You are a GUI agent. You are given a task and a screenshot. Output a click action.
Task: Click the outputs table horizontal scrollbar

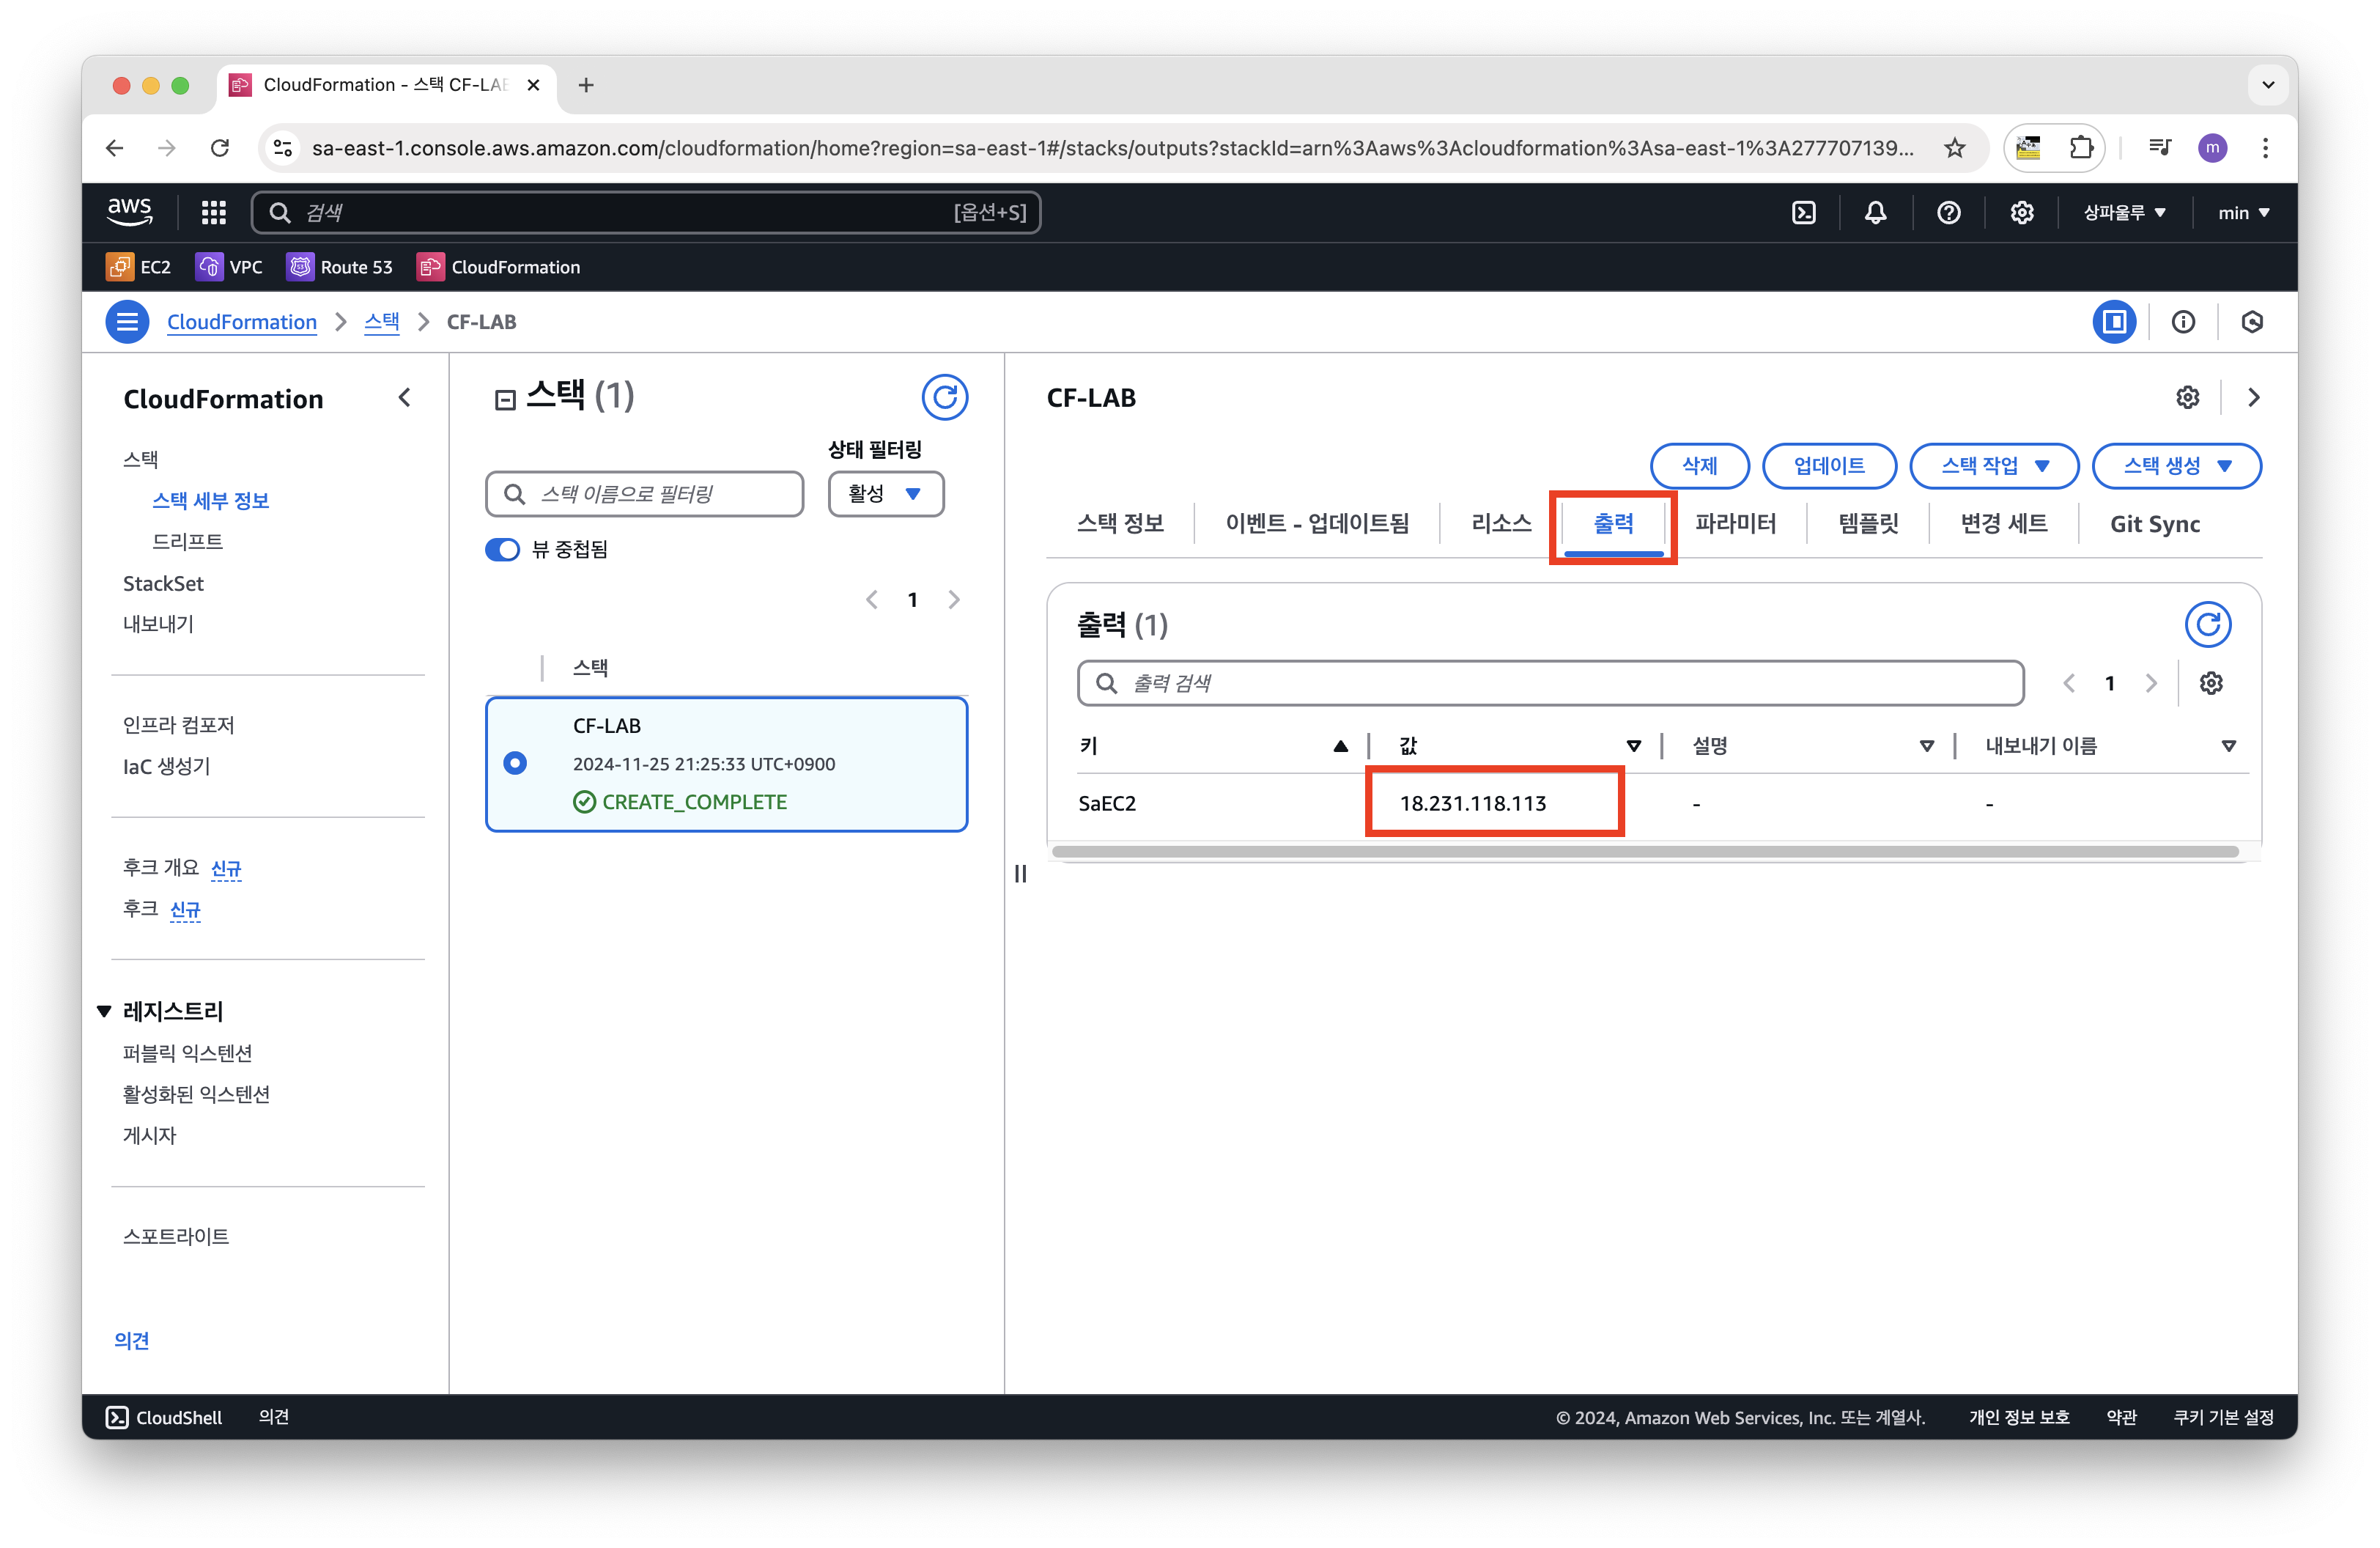1644,852
